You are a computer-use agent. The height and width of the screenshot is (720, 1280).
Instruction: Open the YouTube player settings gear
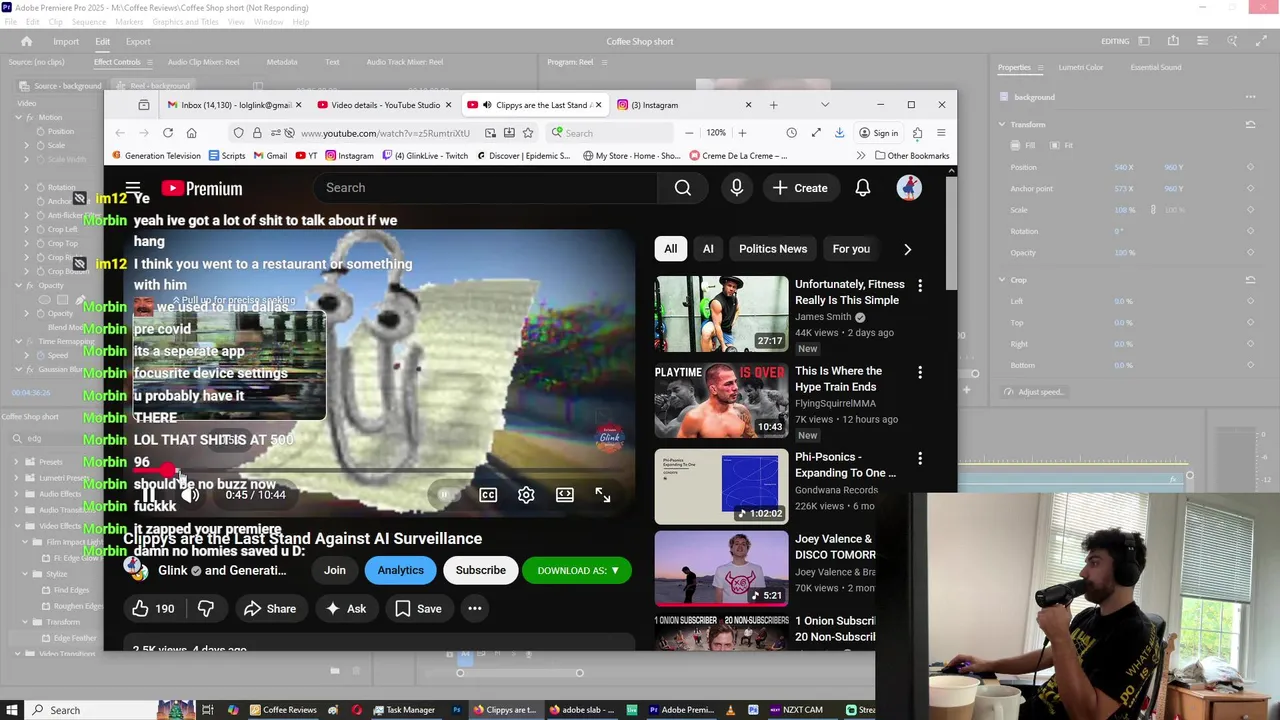click(x=526, y=494)
